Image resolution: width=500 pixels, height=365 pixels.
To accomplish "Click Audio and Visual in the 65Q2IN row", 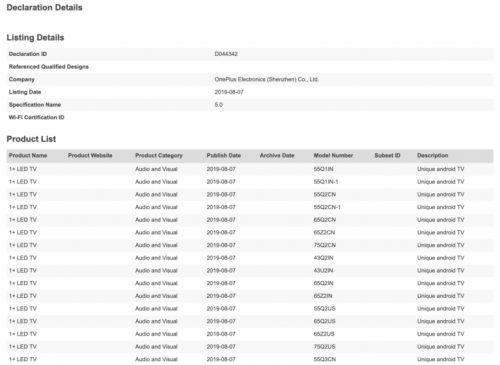I will (x=156, y=283).
